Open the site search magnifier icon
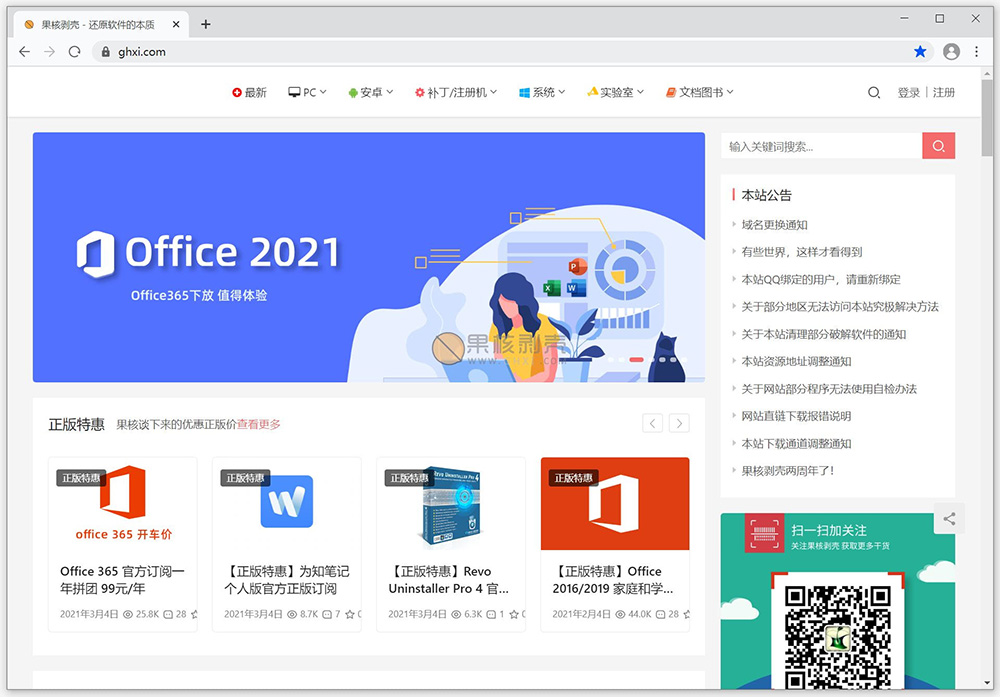 pos(874,92)
